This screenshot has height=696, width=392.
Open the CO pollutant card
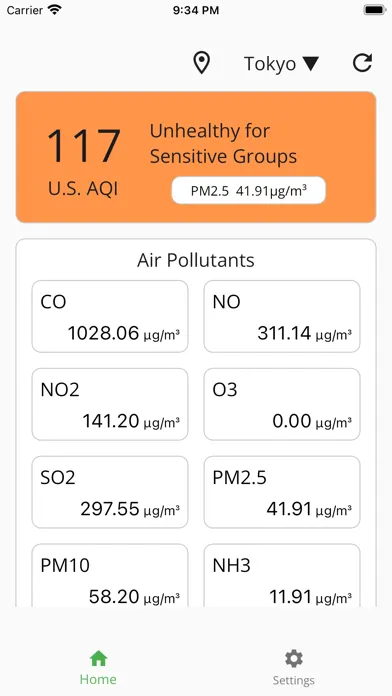110,316
